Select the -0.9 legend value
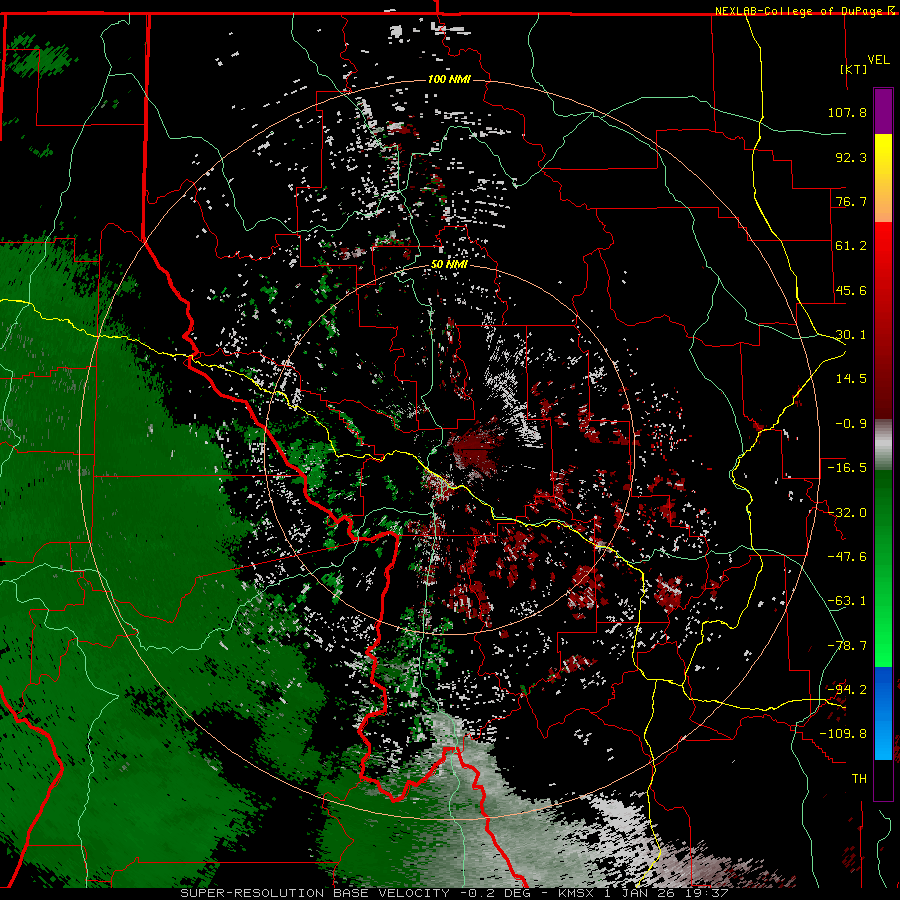 pos(851,424)
